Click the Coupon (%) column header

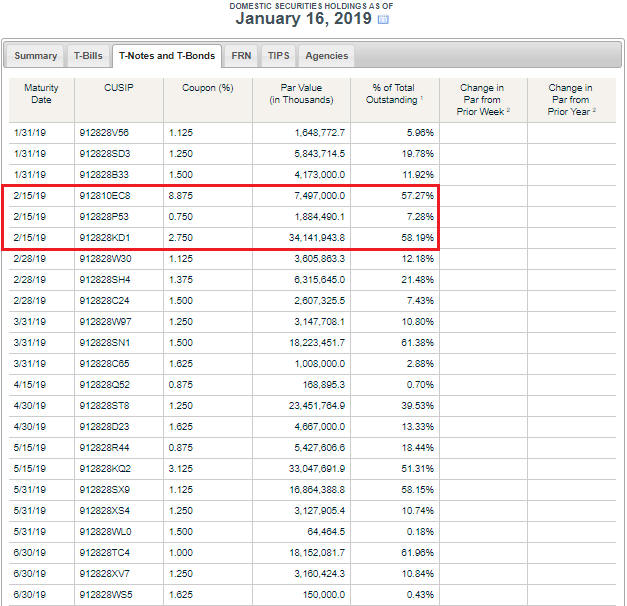(207, 88)
